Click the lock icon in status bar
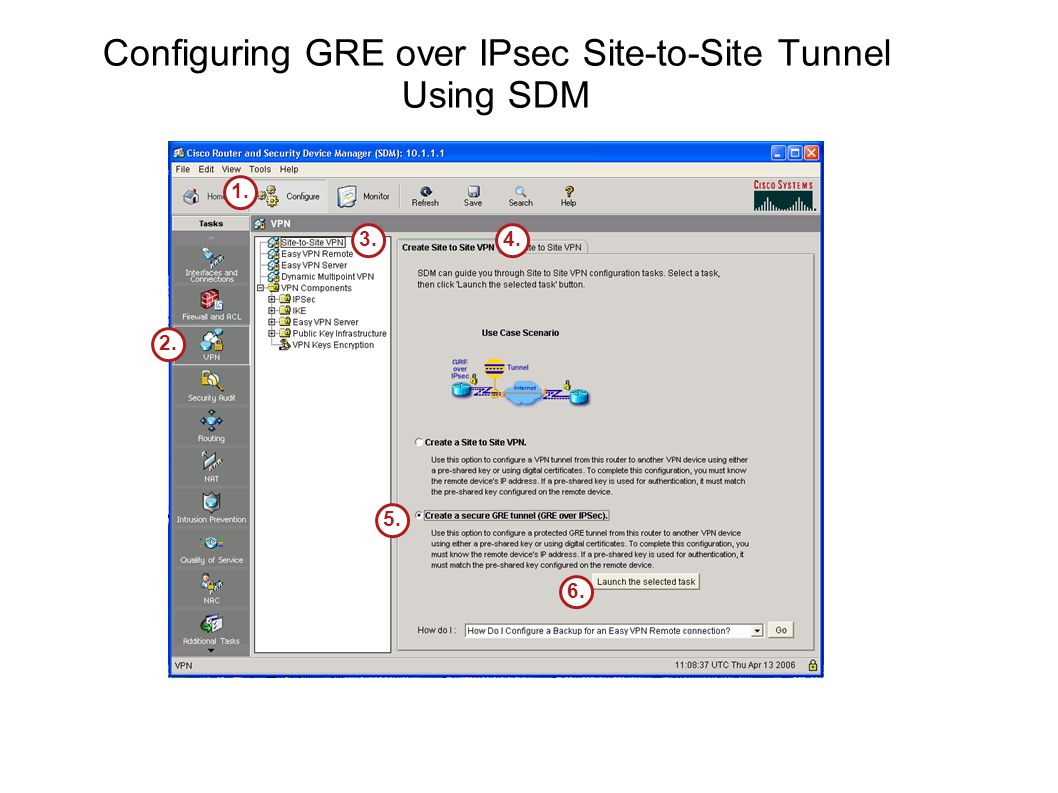Image resolution: width=1058 pixels, height=793 pixels. (x=812, y=665)
